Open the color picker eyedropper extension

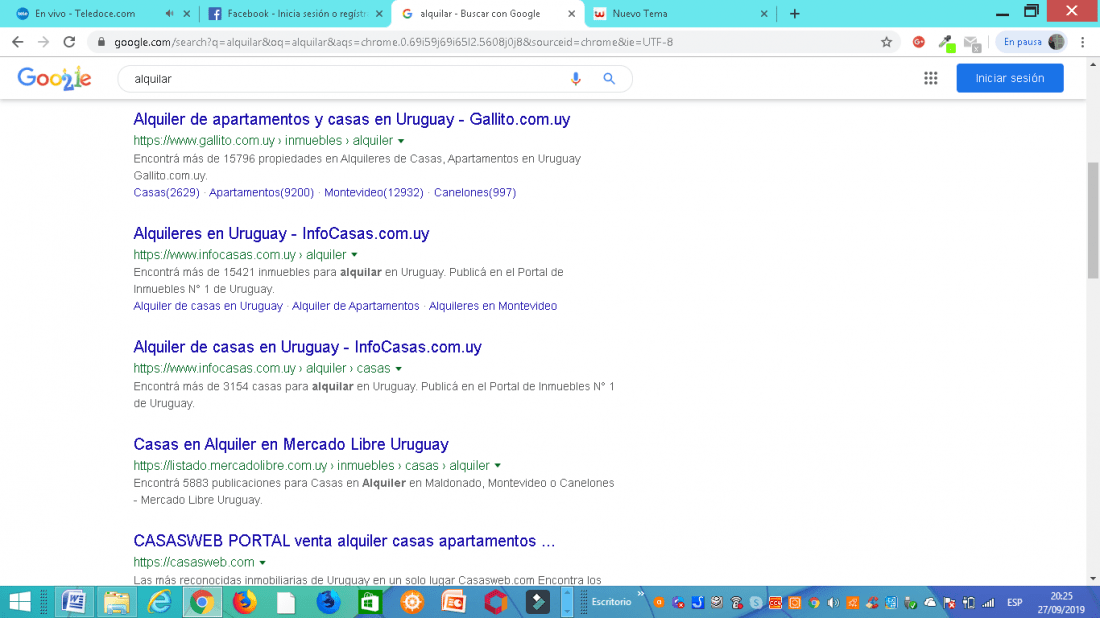pos(946,43)
